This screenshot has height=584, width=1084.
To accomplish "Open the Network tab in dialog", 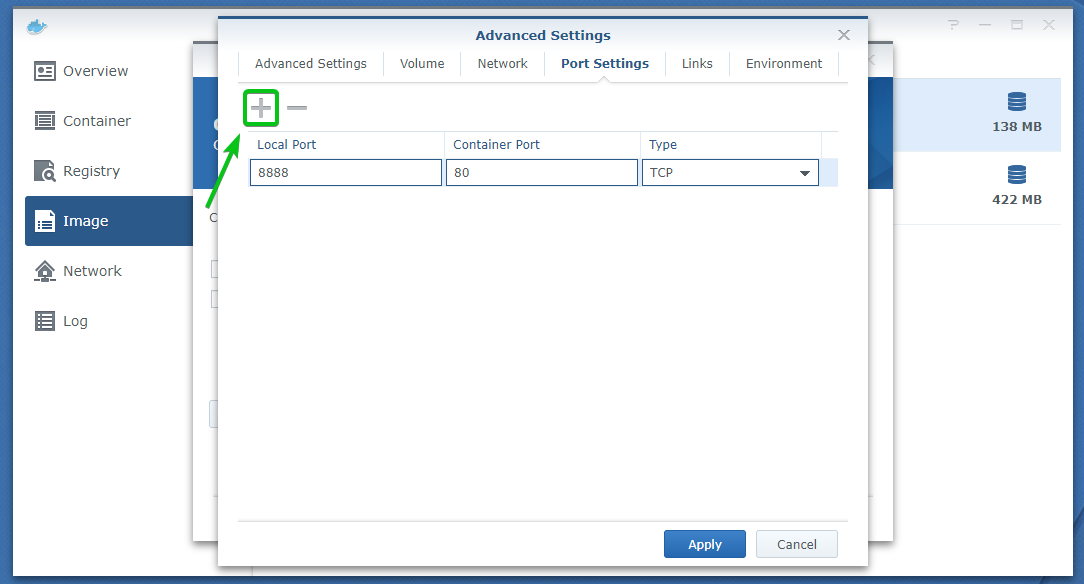I will tap(502, 63).
